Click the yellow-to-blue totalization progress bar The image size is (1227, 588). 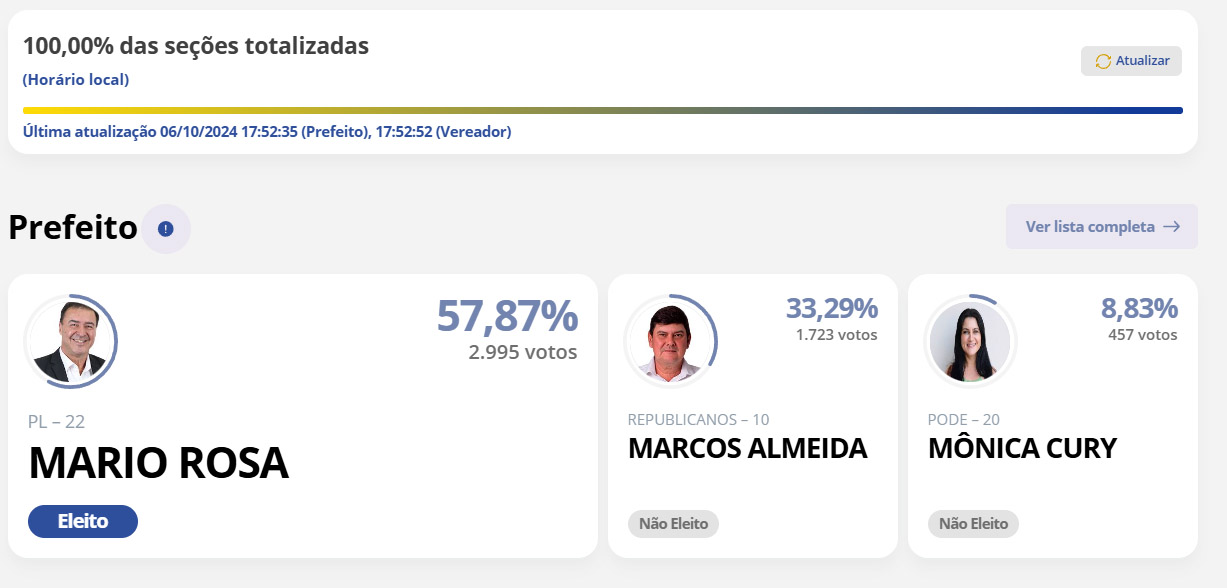click(602, 110)
